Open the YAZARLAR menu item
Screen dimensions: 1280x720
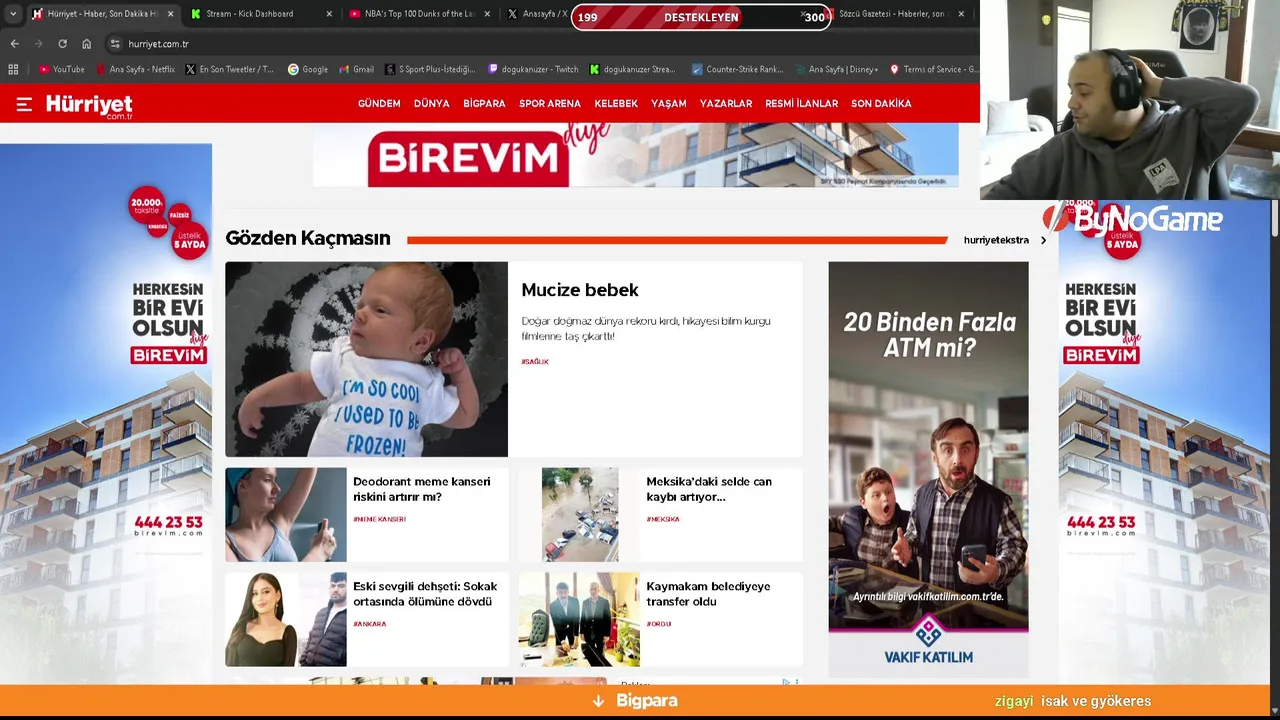coord(726,104)
